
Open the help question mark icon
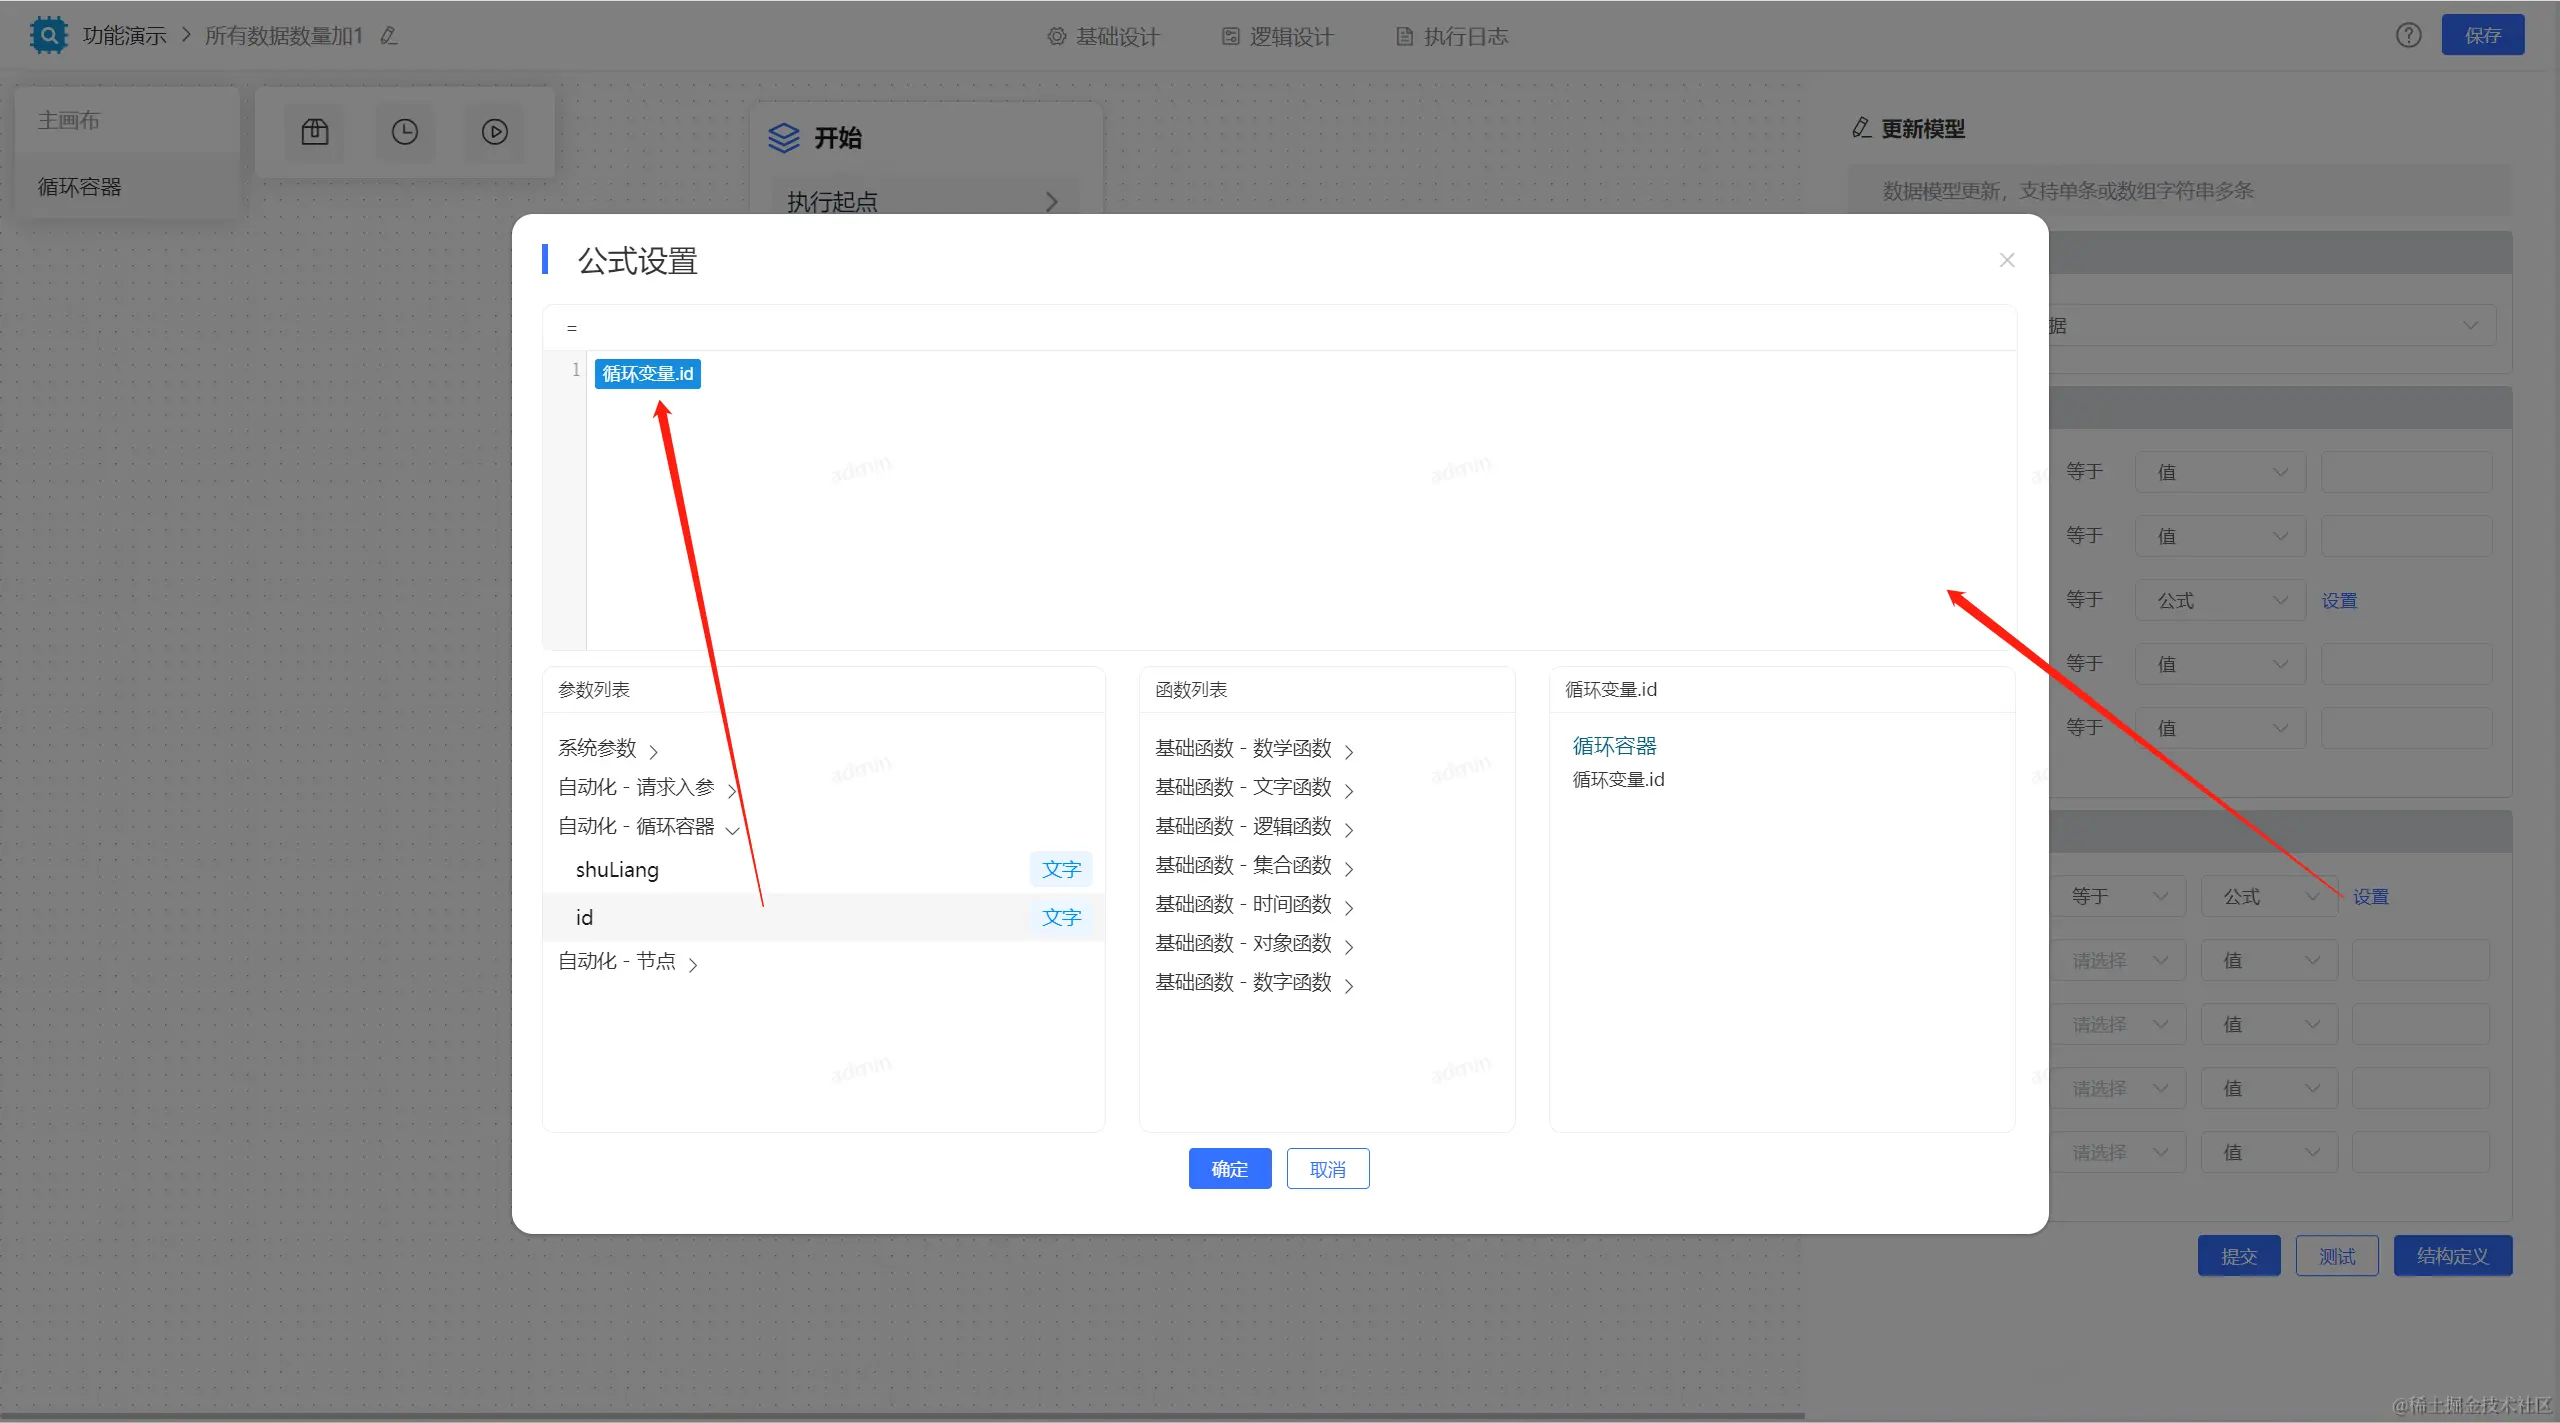coord(2408,36)
